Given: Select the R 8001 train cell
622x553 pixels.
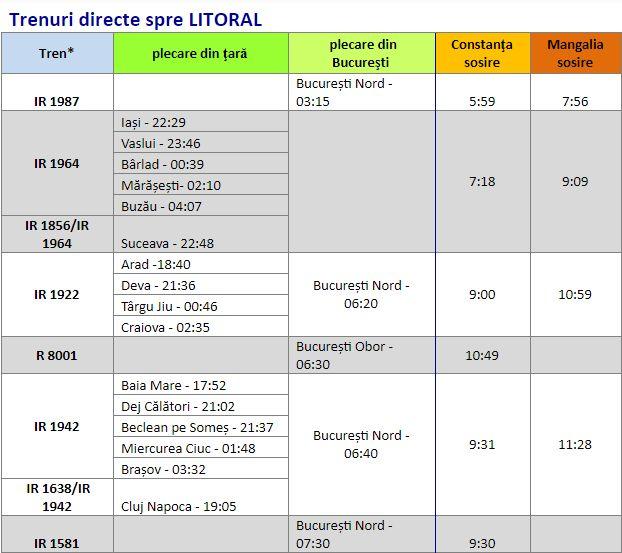Looking at the screenshot, I should point(57,355).
